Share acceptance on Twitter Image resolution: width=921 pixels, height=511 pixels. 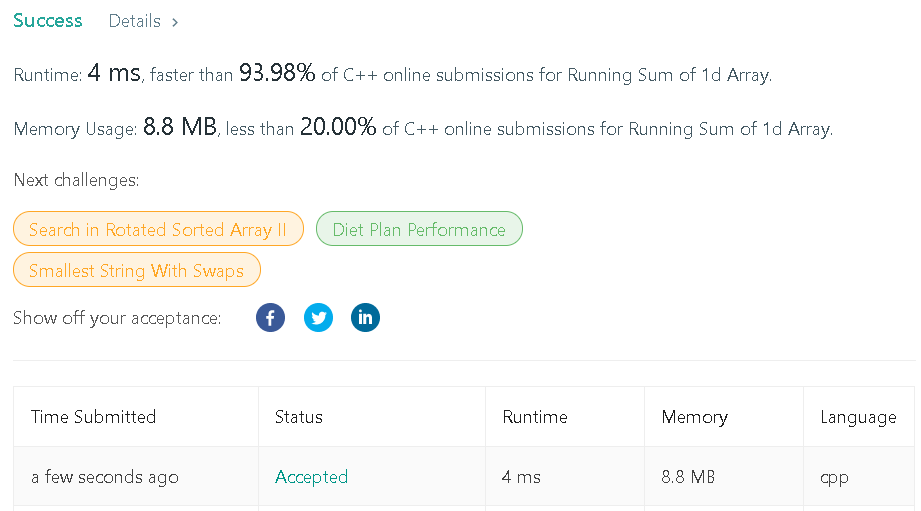[x=318, y=318]
